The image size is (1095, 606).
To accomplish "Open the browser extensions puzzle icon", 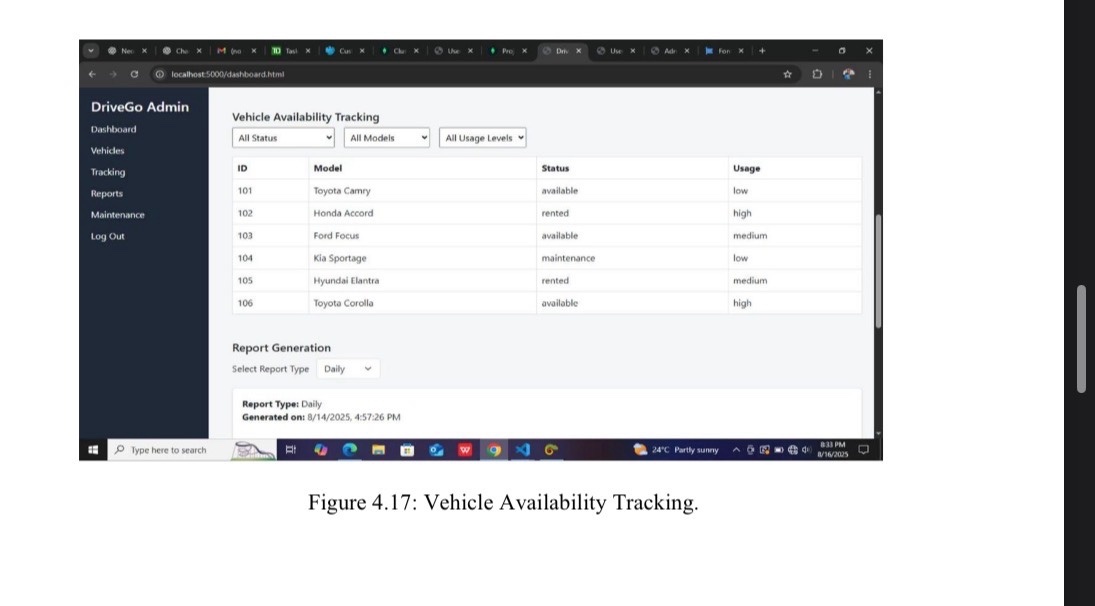I will tap(817, 74).
